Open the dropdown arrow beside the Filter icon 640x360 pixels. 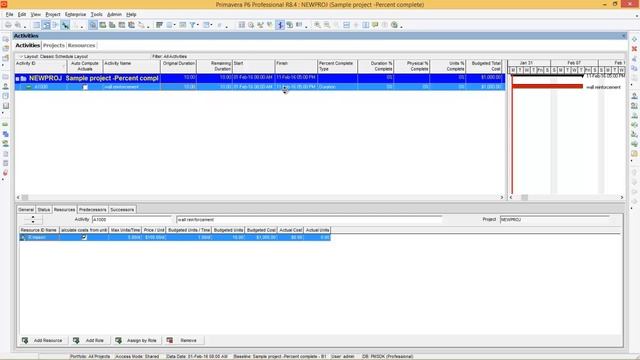click(198, 25)
